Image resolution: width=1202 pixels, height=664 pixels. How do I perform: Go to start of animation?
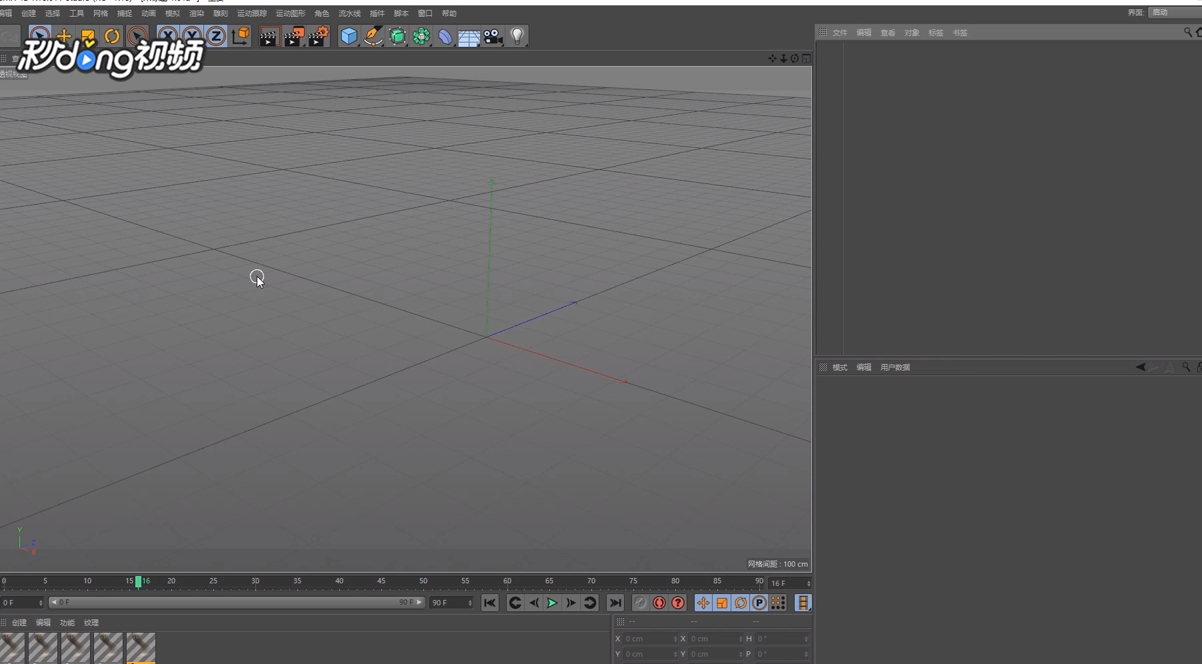coord(489,603)
